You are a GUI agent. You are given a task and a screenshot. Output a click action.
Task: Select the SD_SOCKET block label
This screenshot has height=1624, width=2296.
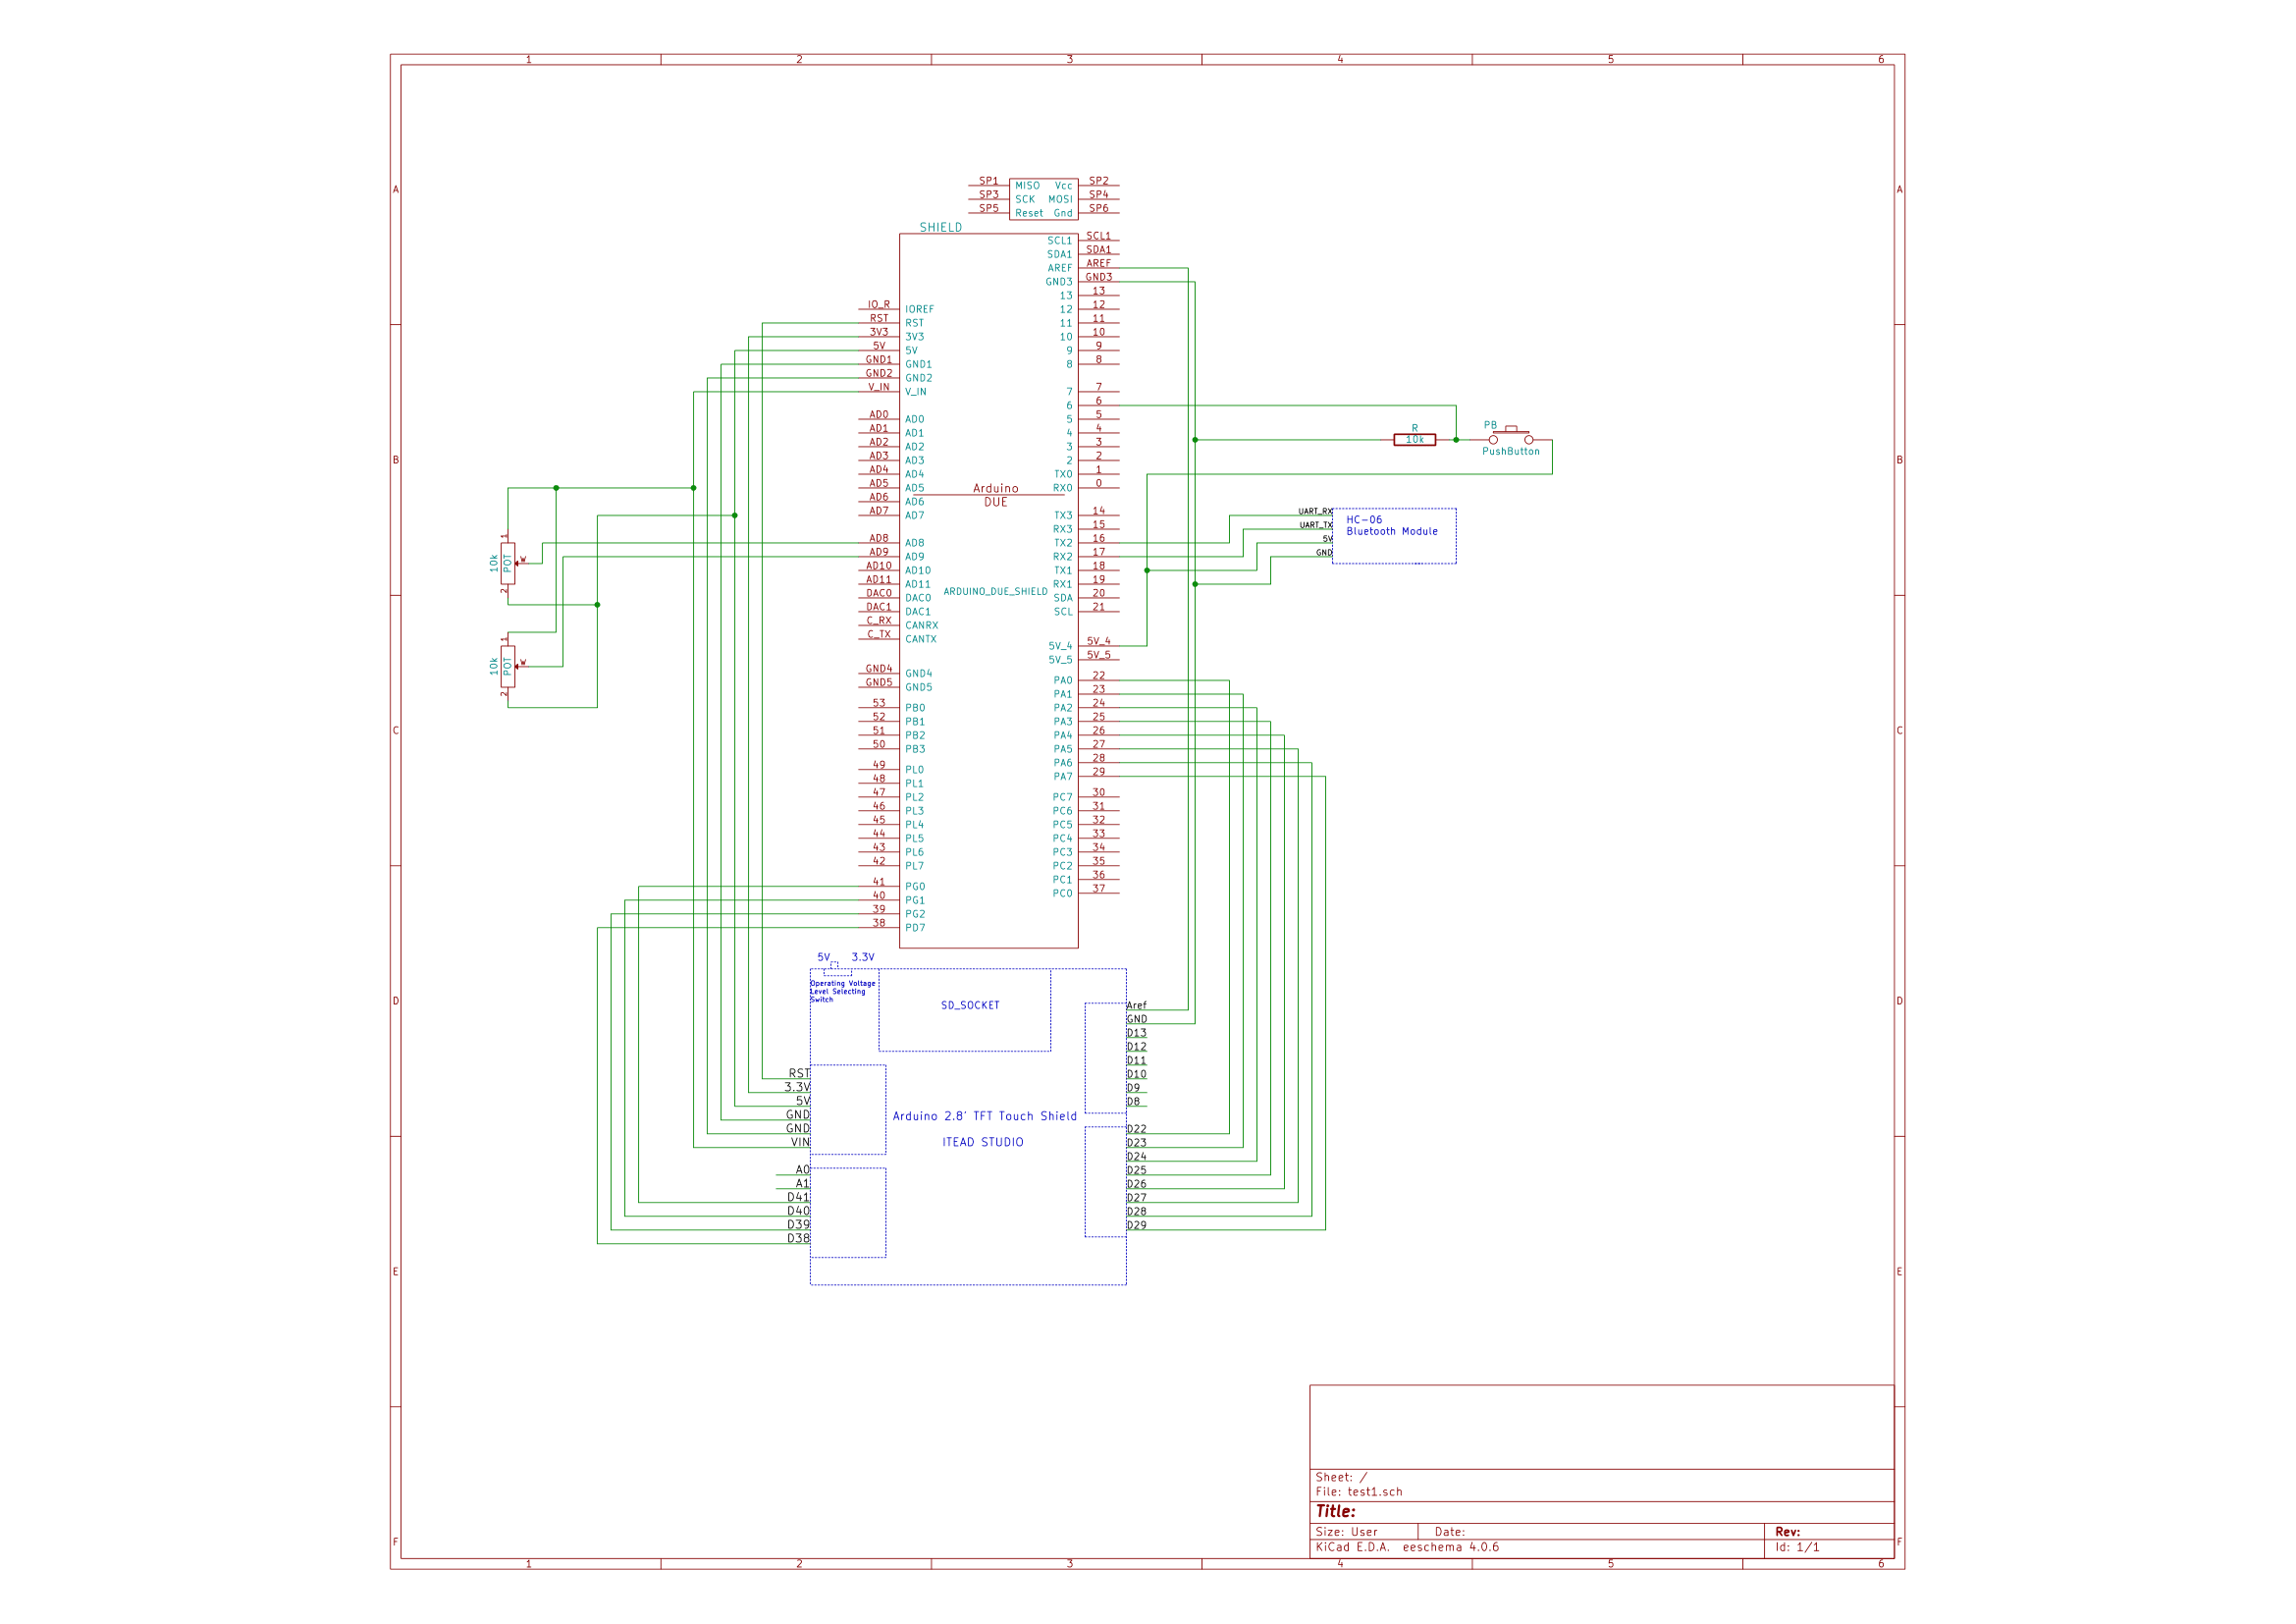pyautogui.click(x=970, y=1006)
